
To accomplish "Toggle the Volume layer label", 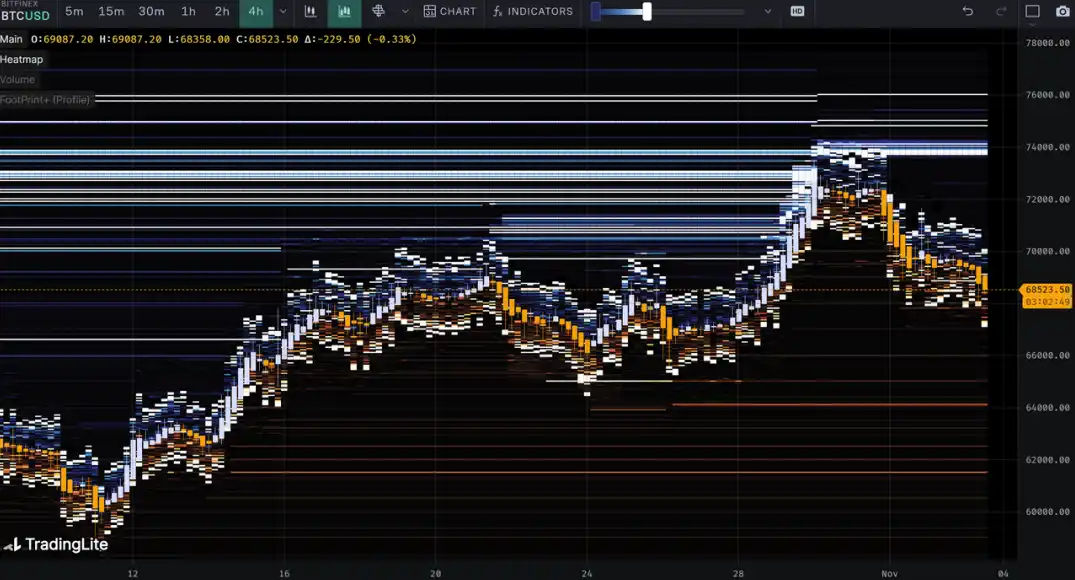I will [x=18, y=79].
